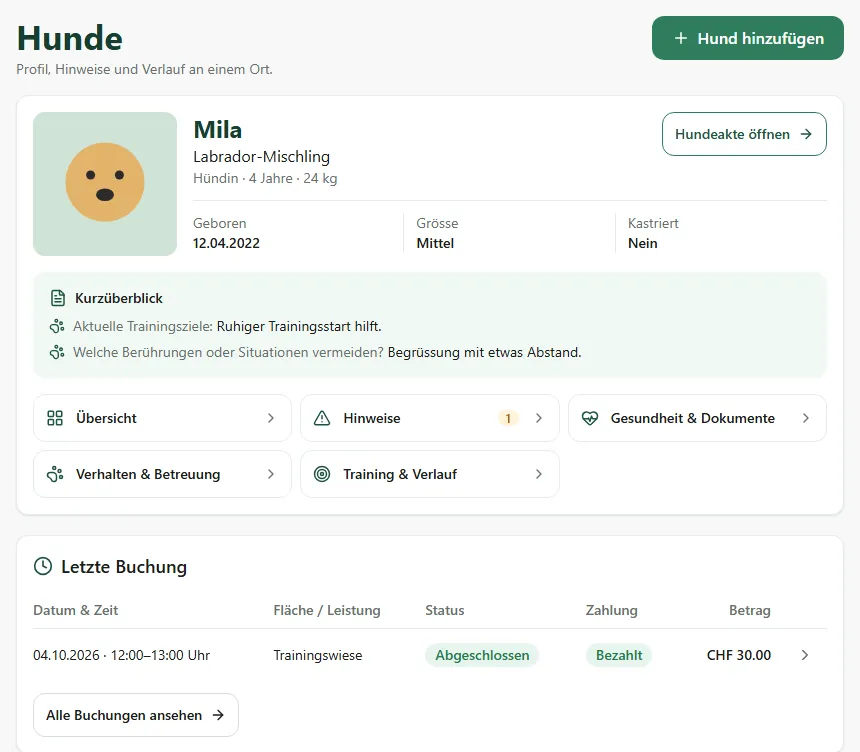860x752 pixels.
Task: Click the plus icon in Hund hinzufügen
Action: click(x=681, y=38)
